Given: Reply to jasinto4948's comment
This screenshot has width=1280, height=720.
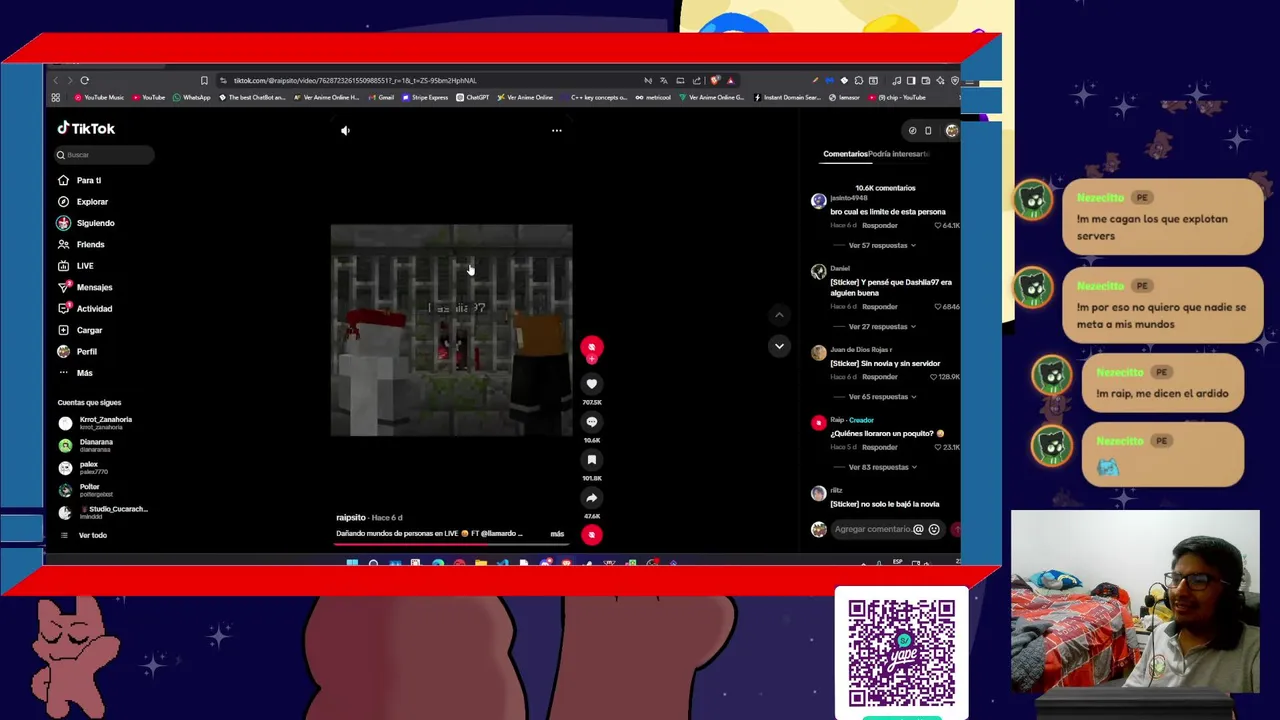Looking at the screenshot, I should point(880,226).
